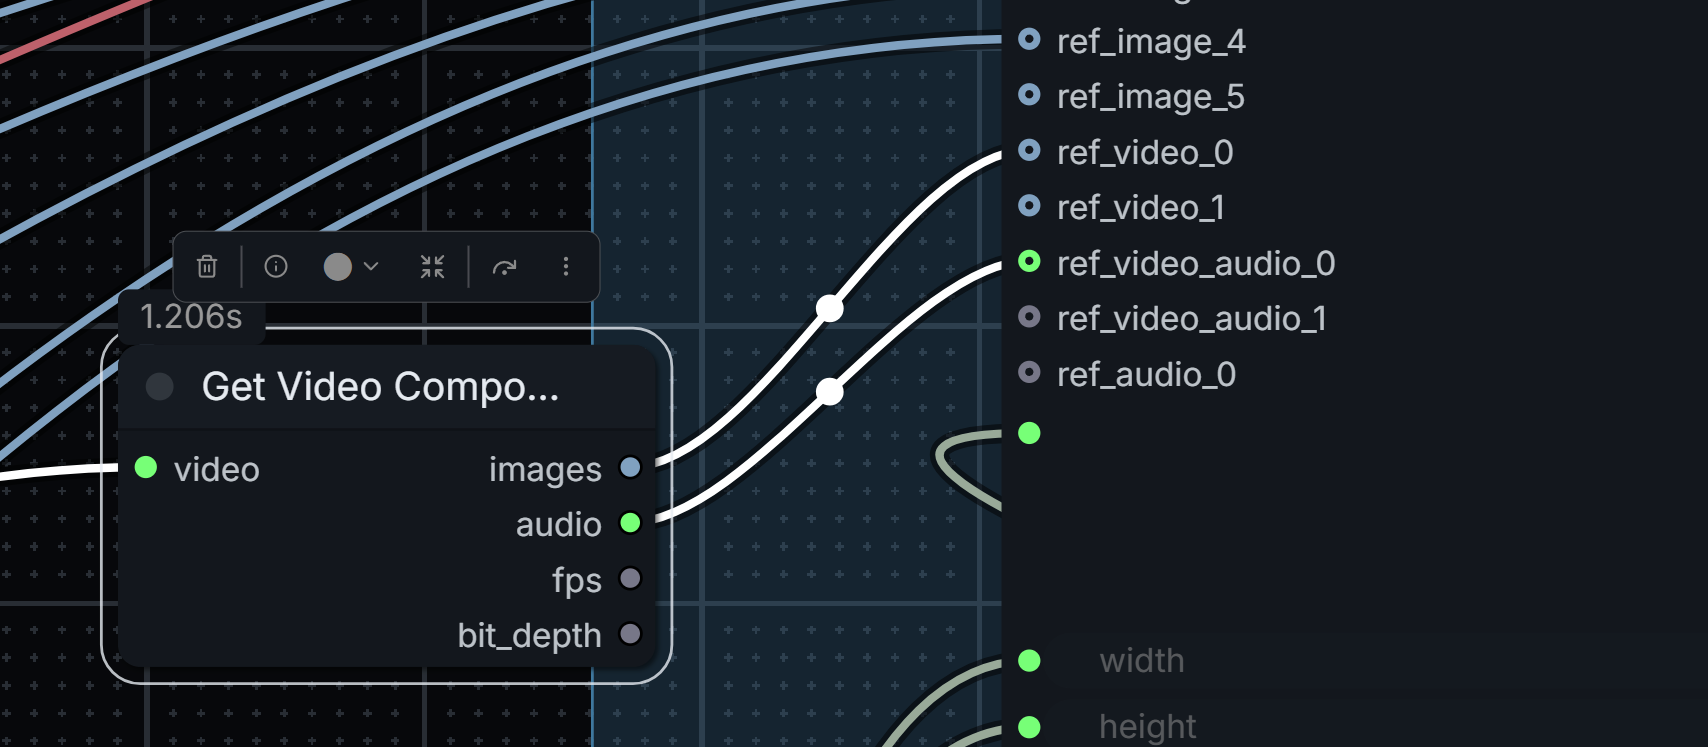Image resolution: width=1708 pixels, height=747 pixels.
Task: Click the ref_video_audio_1 label
Action: click(1192, 318)
